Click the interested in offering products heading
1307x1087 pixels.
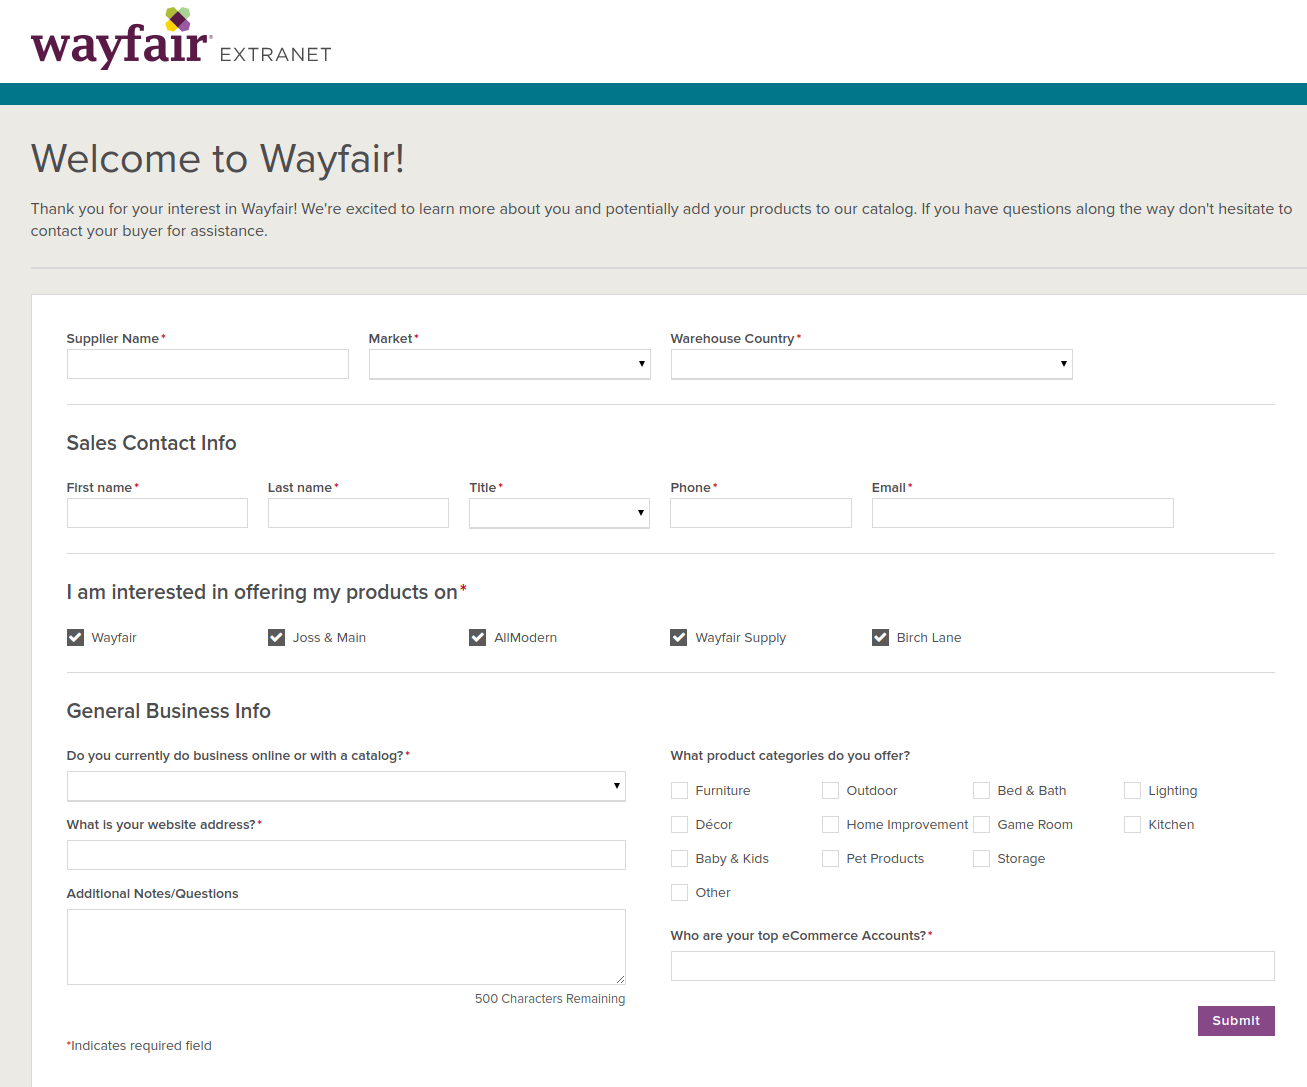pos(267,592)
